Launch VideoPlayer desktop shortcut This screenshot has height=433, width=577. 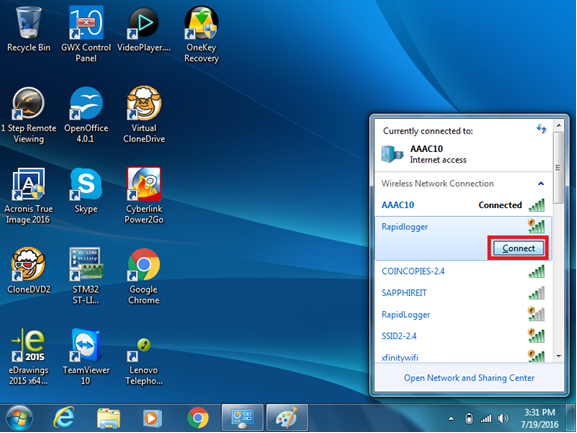coord(144,29)
